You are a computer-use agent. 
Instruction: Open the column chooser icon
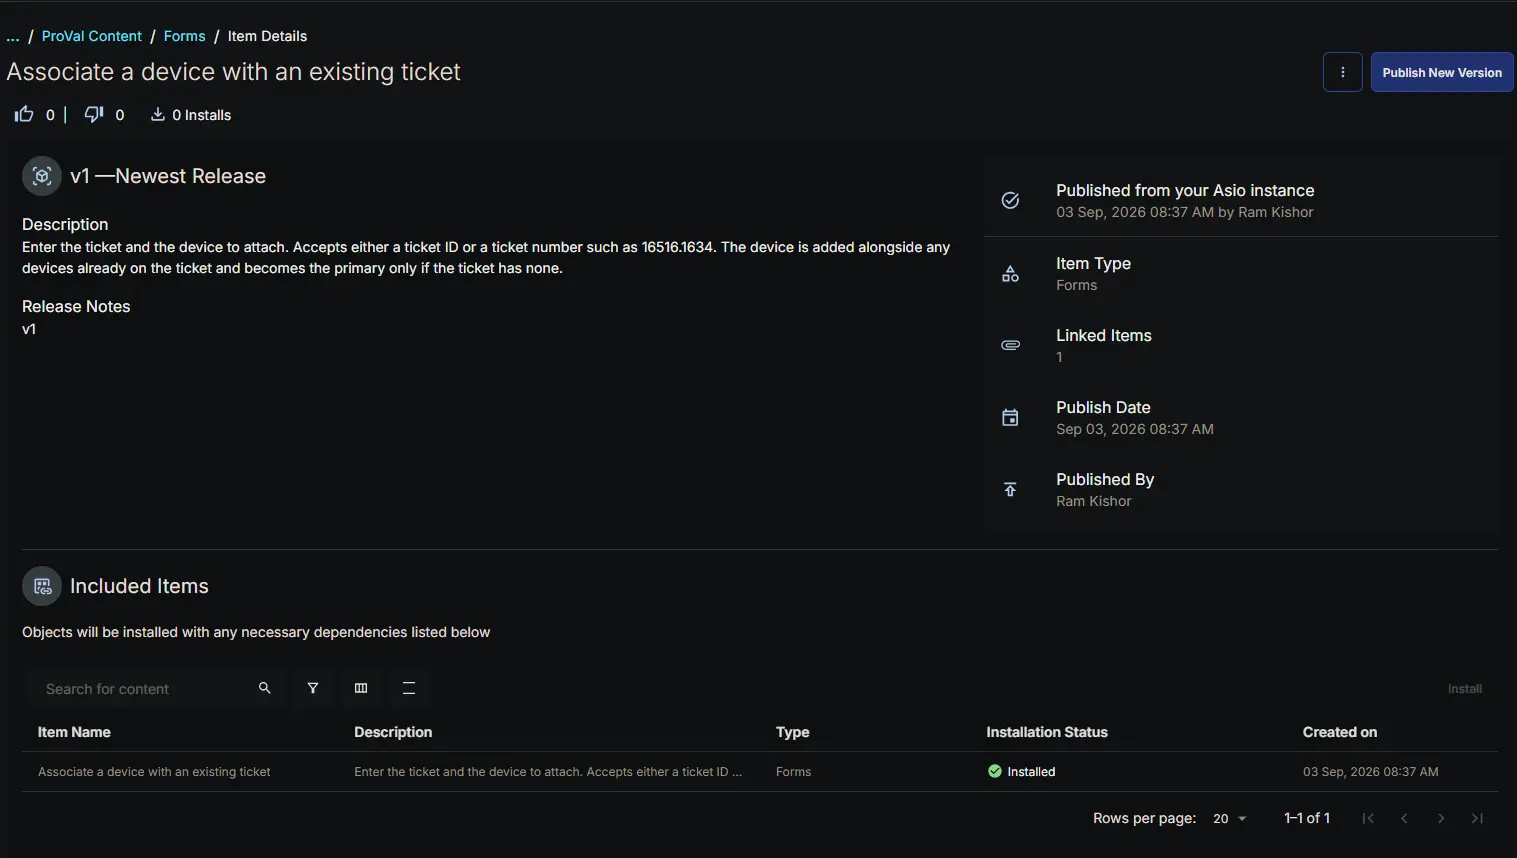click(361, 688)
